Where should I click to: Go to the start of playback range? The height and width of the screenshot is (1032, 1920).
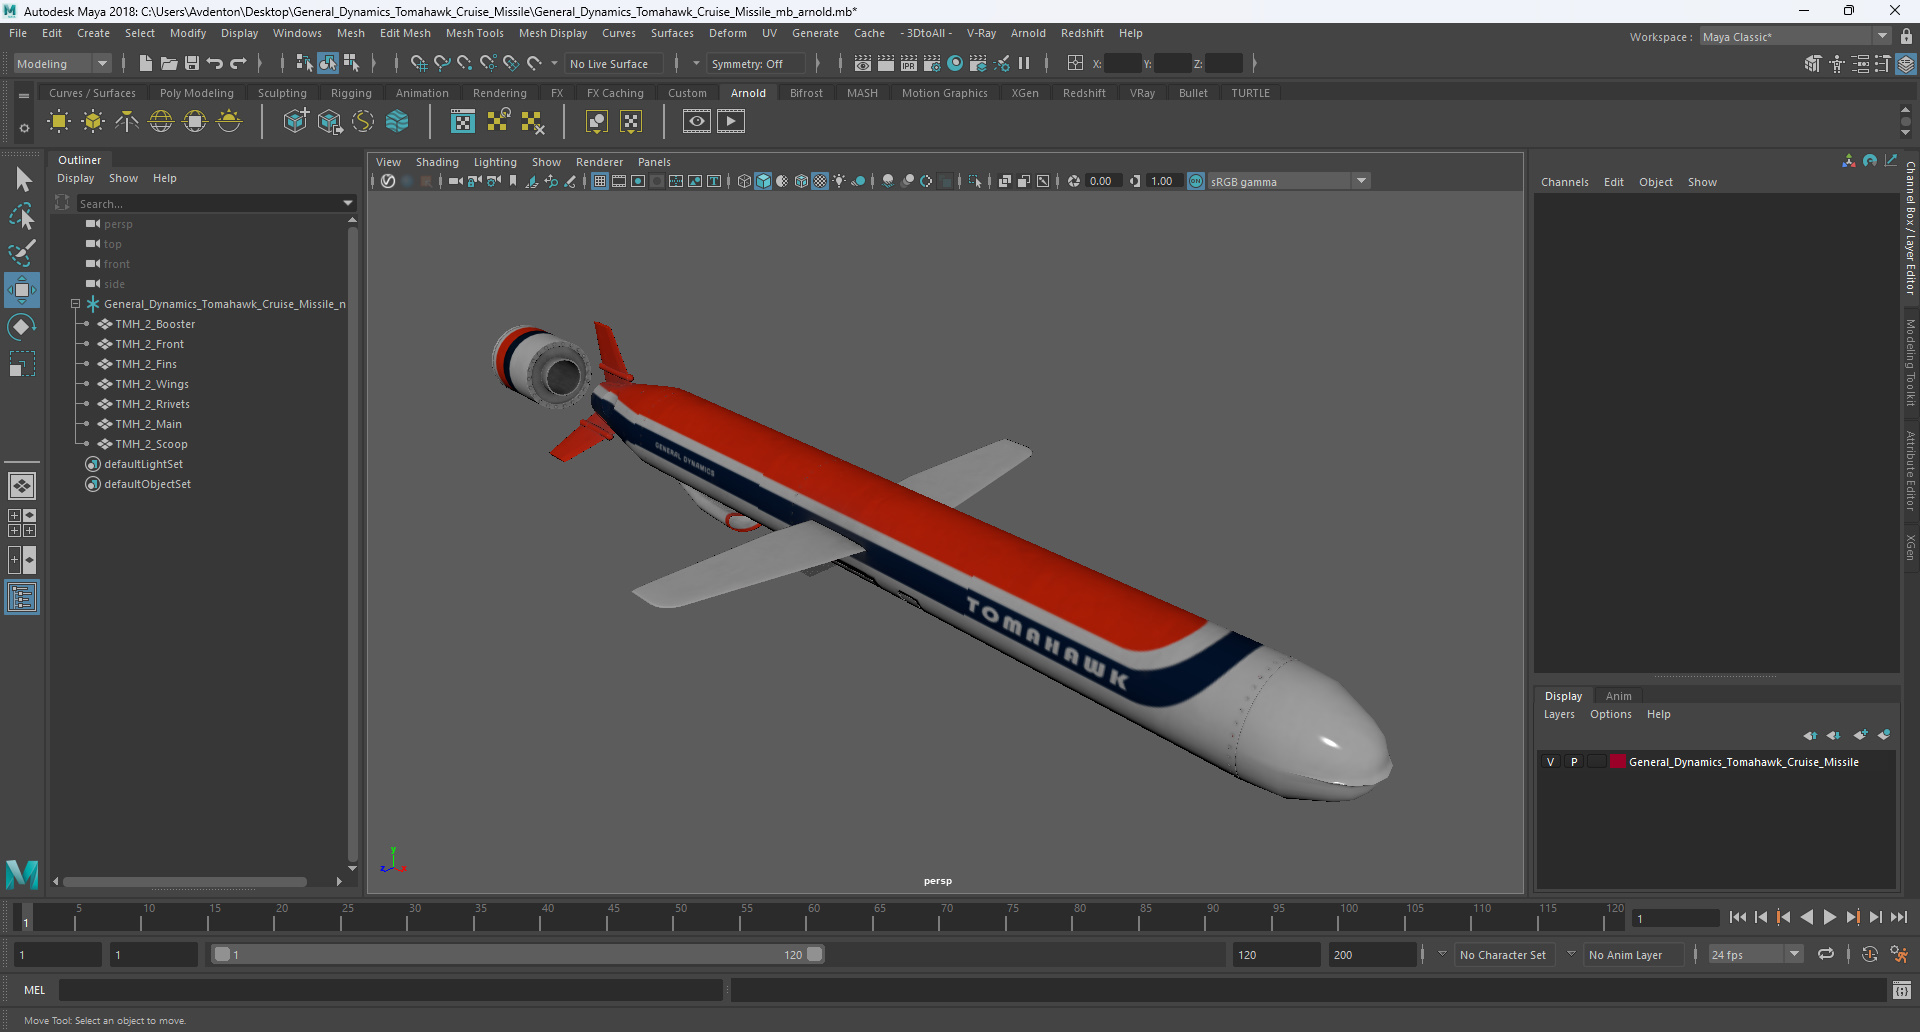pyautogui.click(x=1737, y=917)
